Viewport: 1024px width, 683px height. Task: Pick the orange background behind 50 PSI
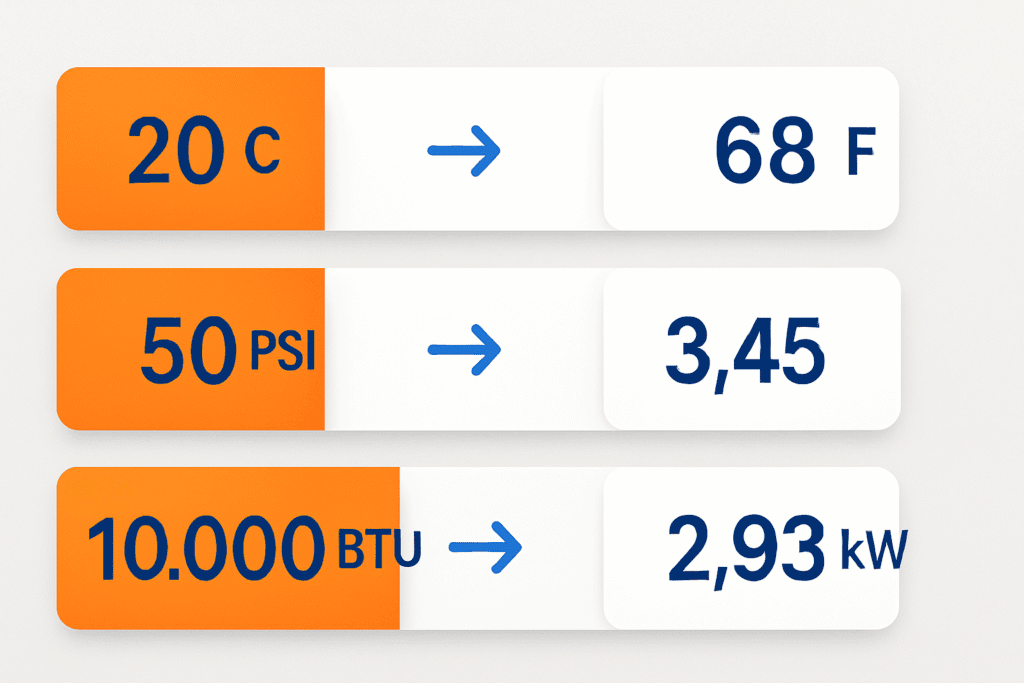pyautogui.click(x=191, y=349)
